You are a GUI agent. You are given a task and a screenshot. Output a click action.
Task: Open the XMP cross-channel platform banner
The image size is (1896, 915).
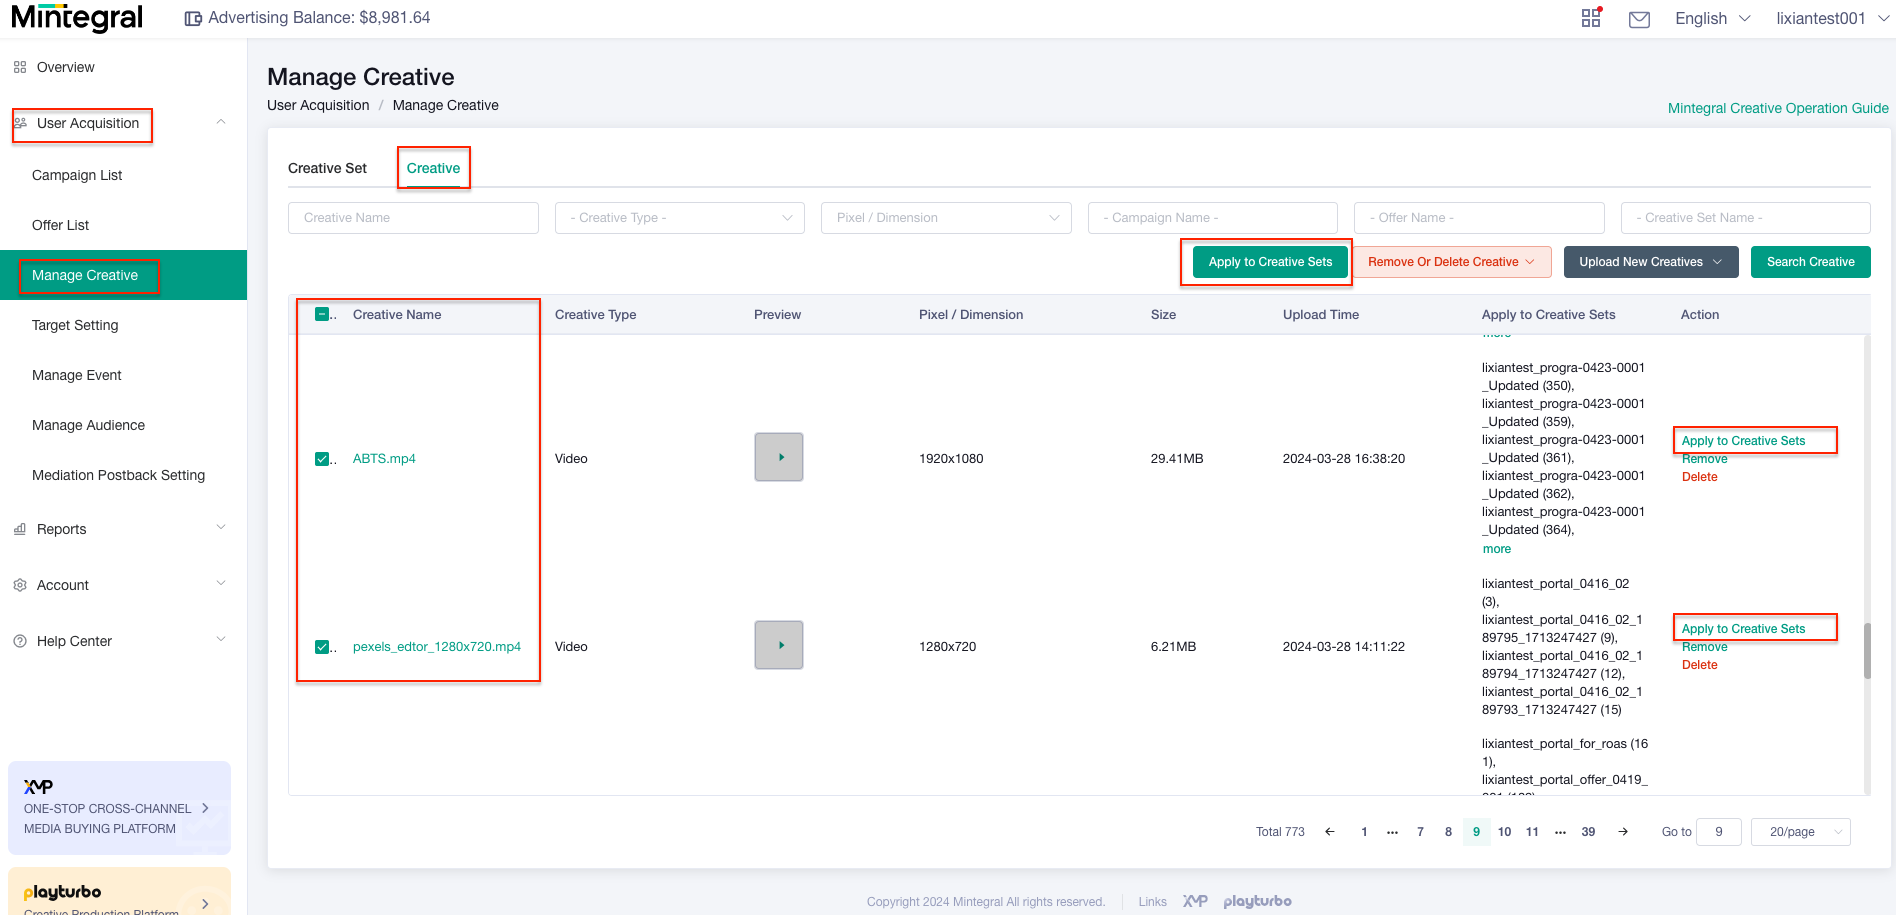click(119, 808)
